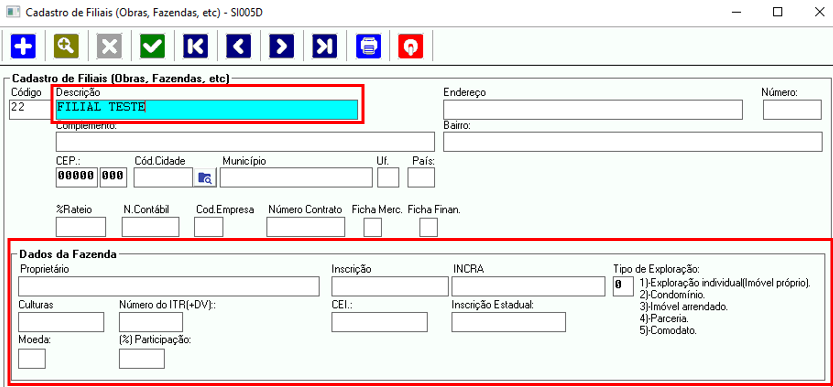Click the País input box
The height and width of the screenshot is (387, 833).
coord(421,178)
